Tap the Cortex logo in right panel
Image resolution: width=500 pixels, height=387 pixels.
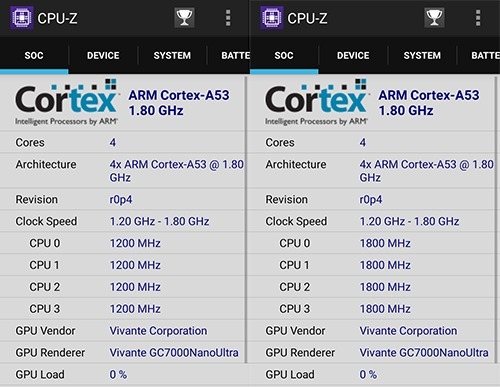pos(316,102)
